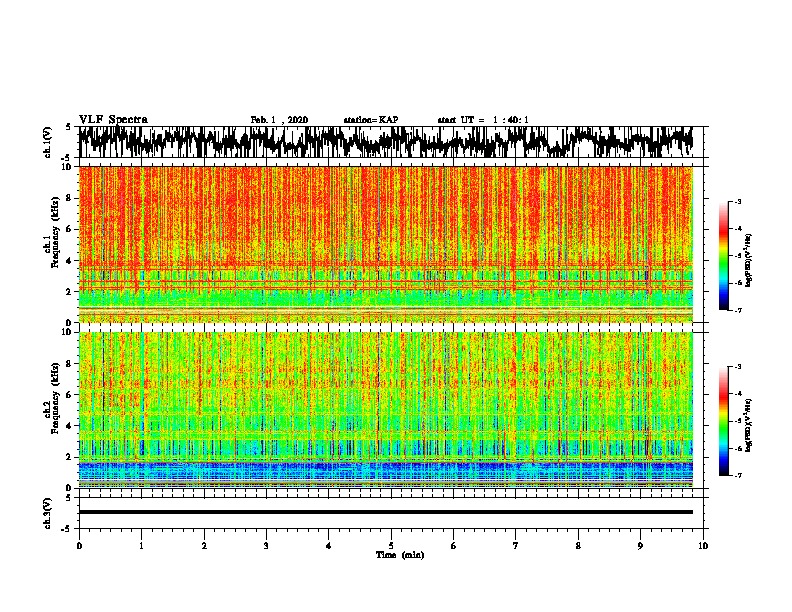This screenshot has height=612, width=792.
Task: Click the time axis tick label 10
Action: (x=703, y=546)
